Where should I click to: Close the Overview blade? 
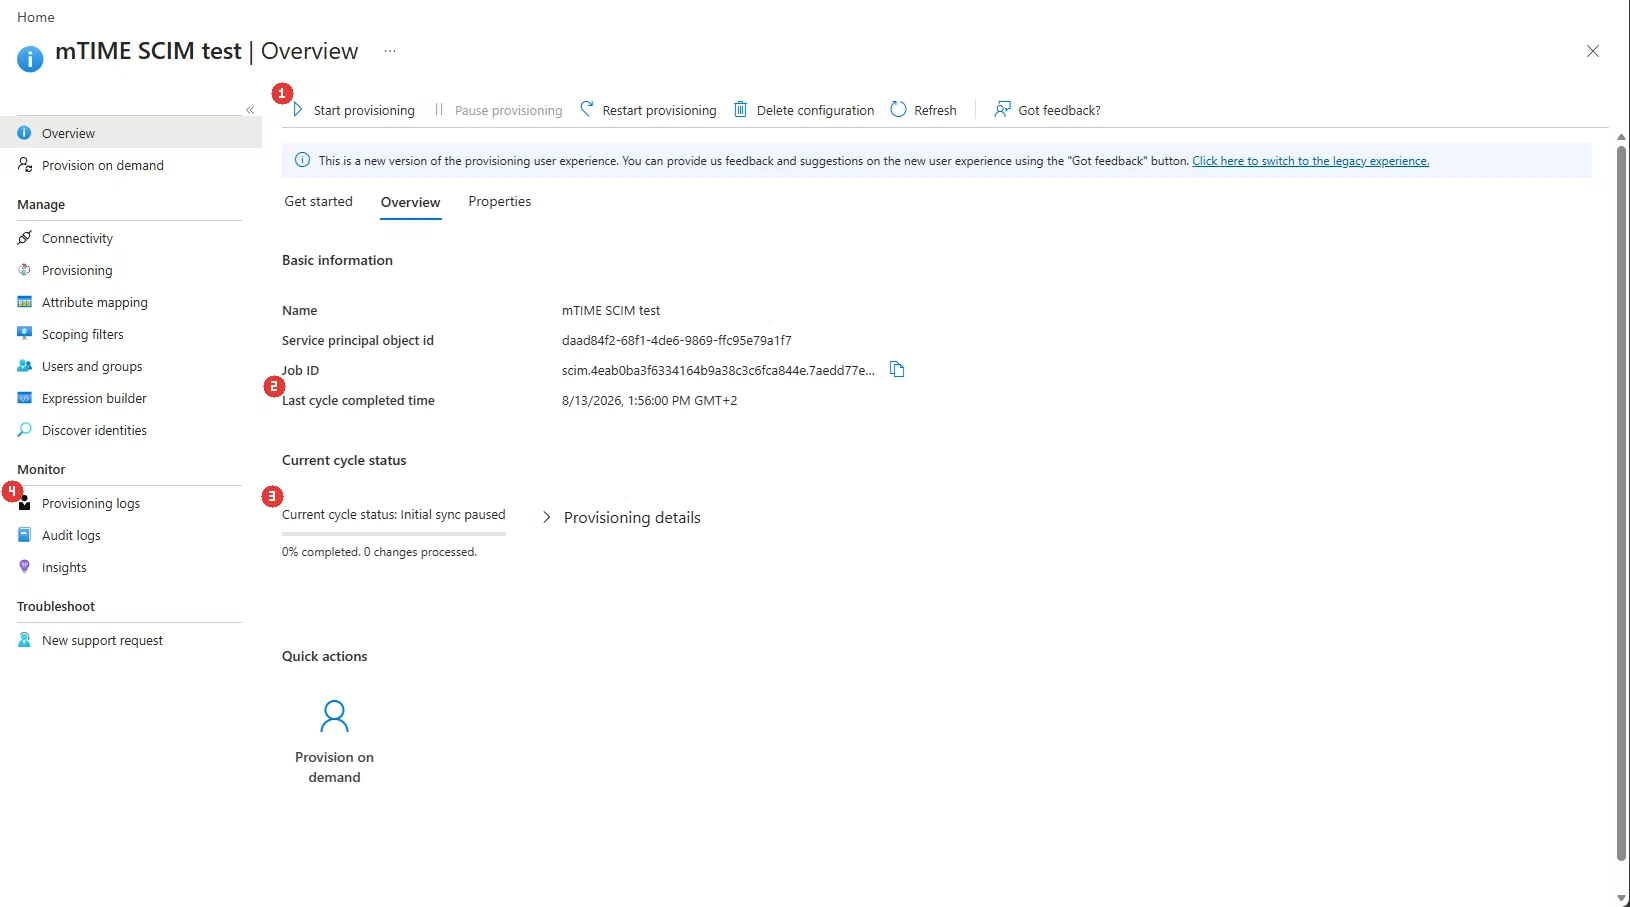(x=1593, y=51)
